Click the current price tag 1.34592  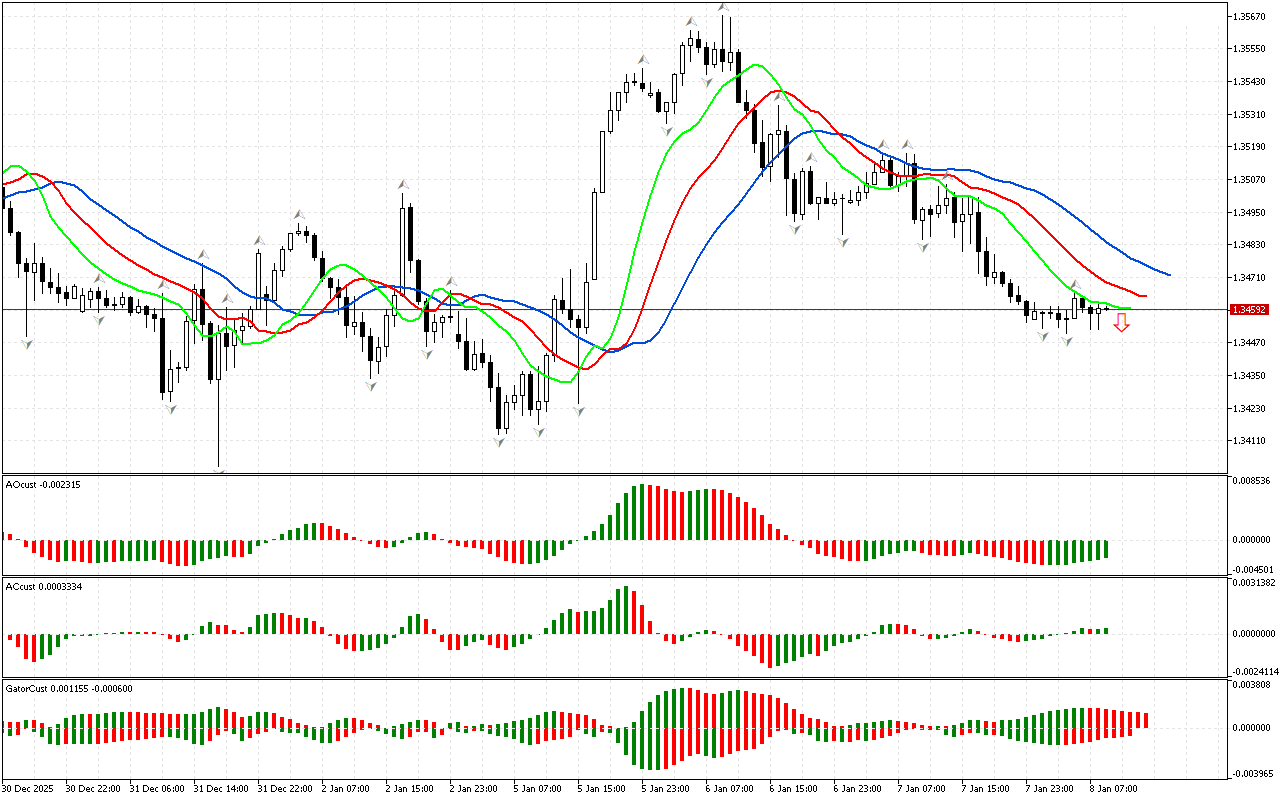1249,310
